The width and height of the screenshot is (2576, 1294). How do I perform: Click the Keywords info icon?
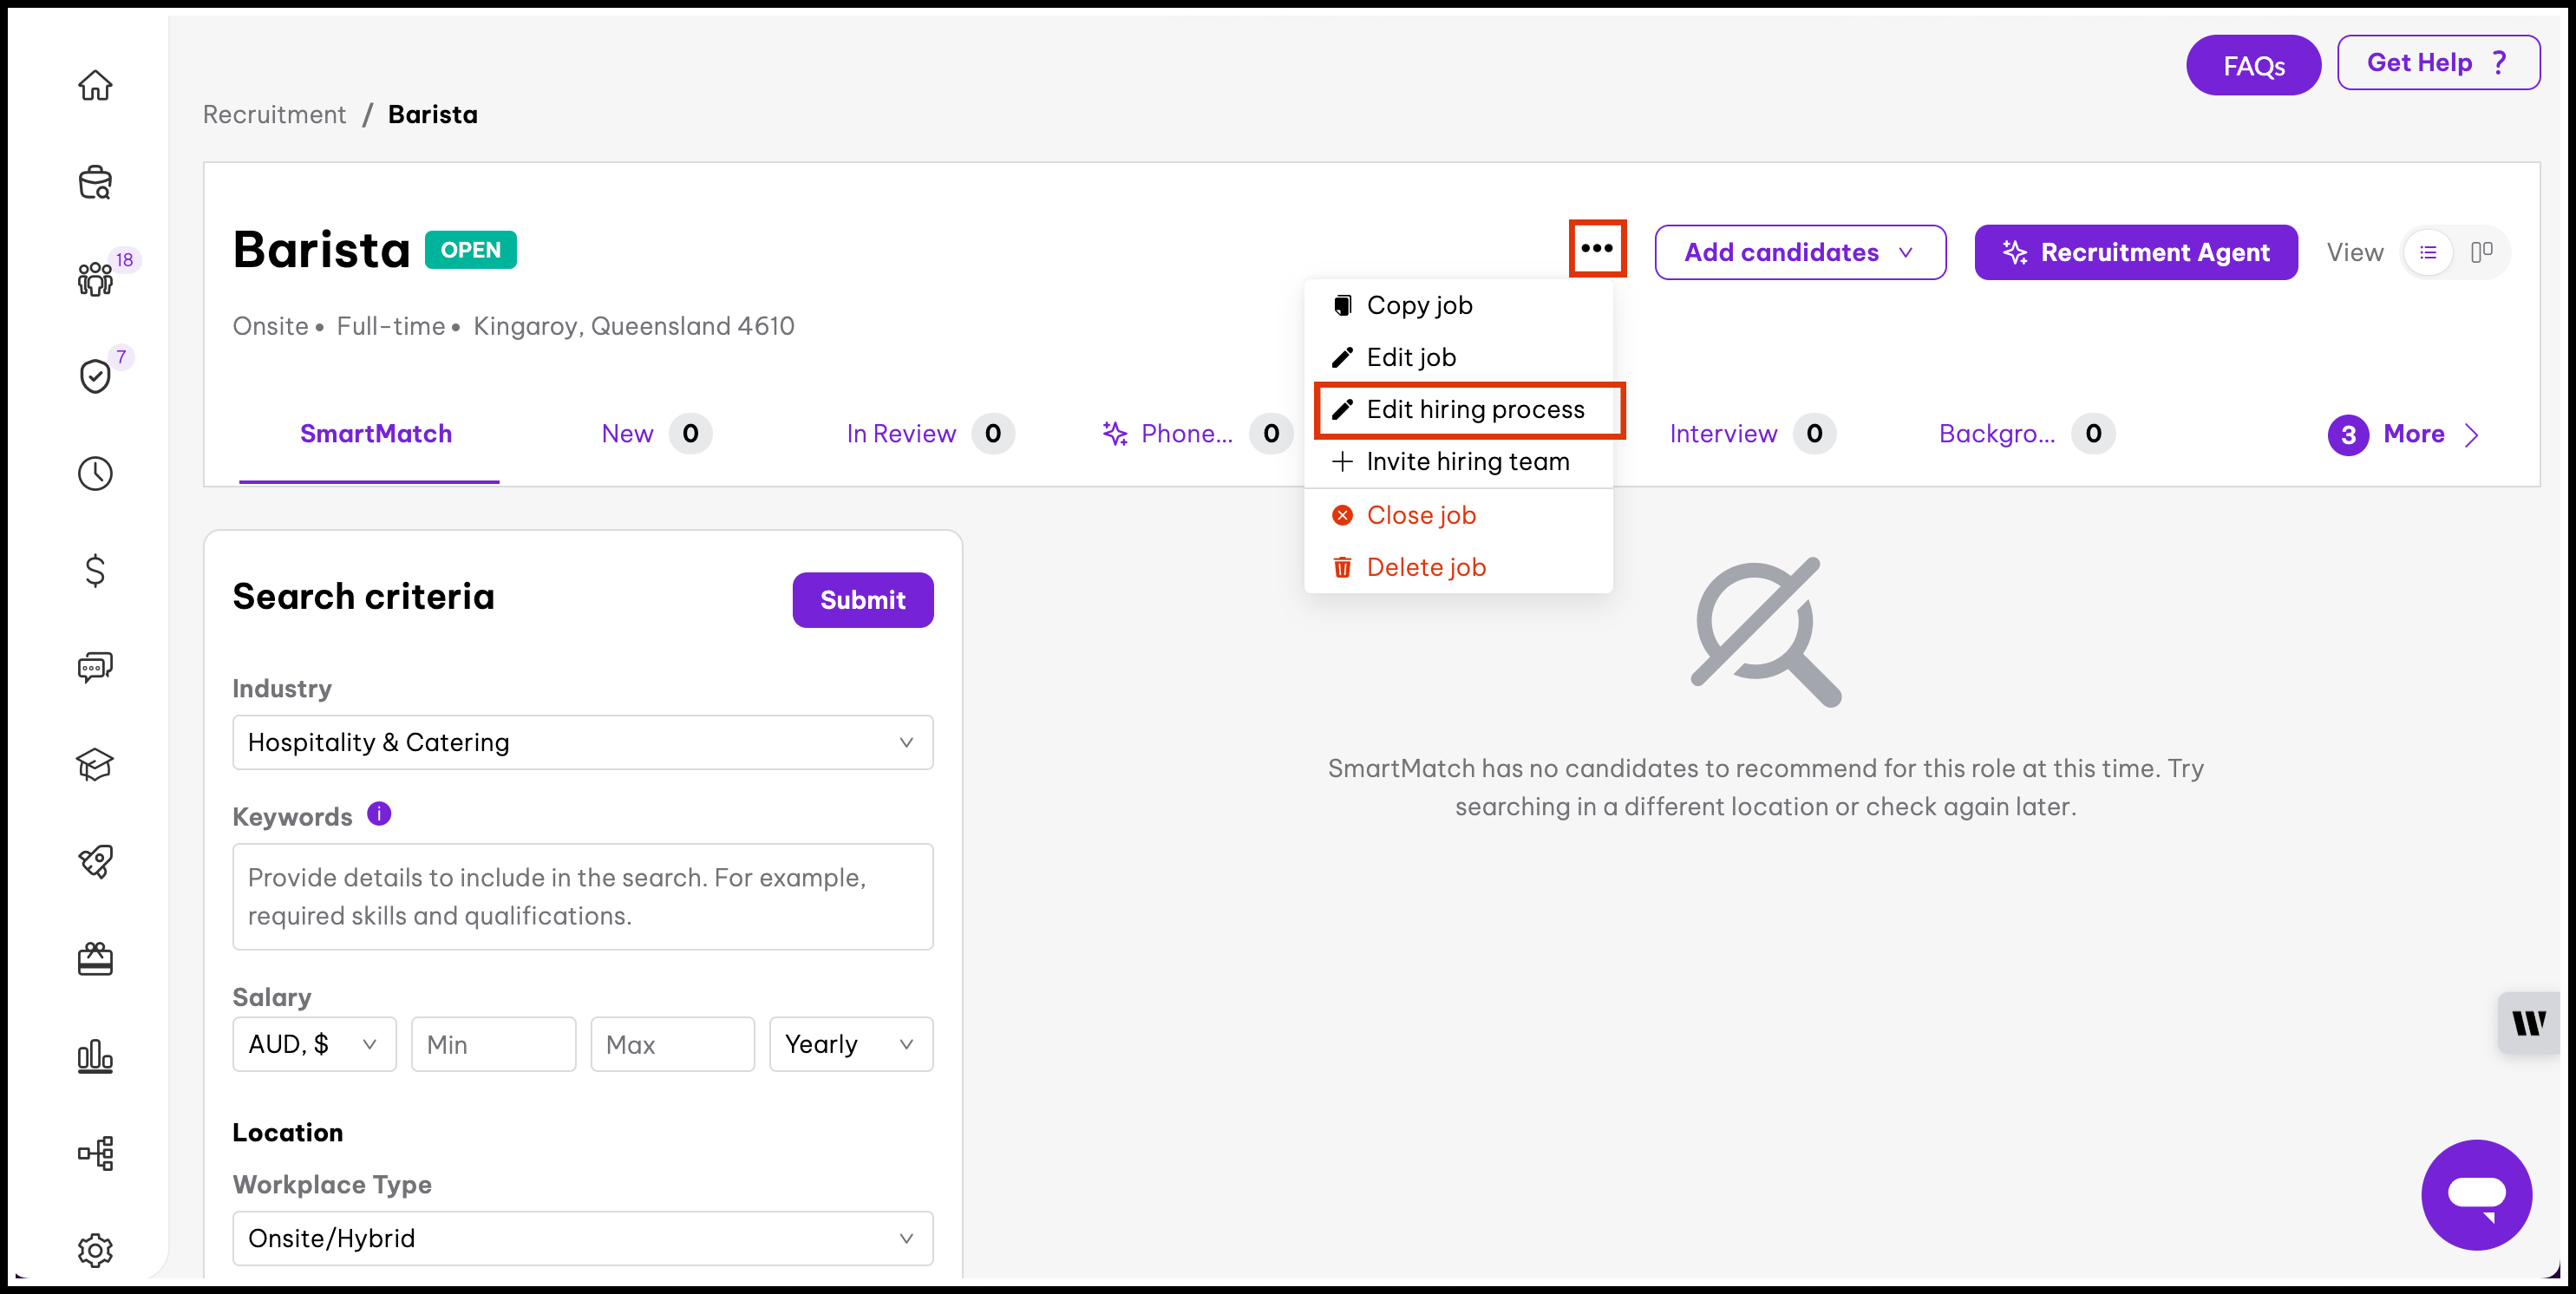click(x=379, y=814)
